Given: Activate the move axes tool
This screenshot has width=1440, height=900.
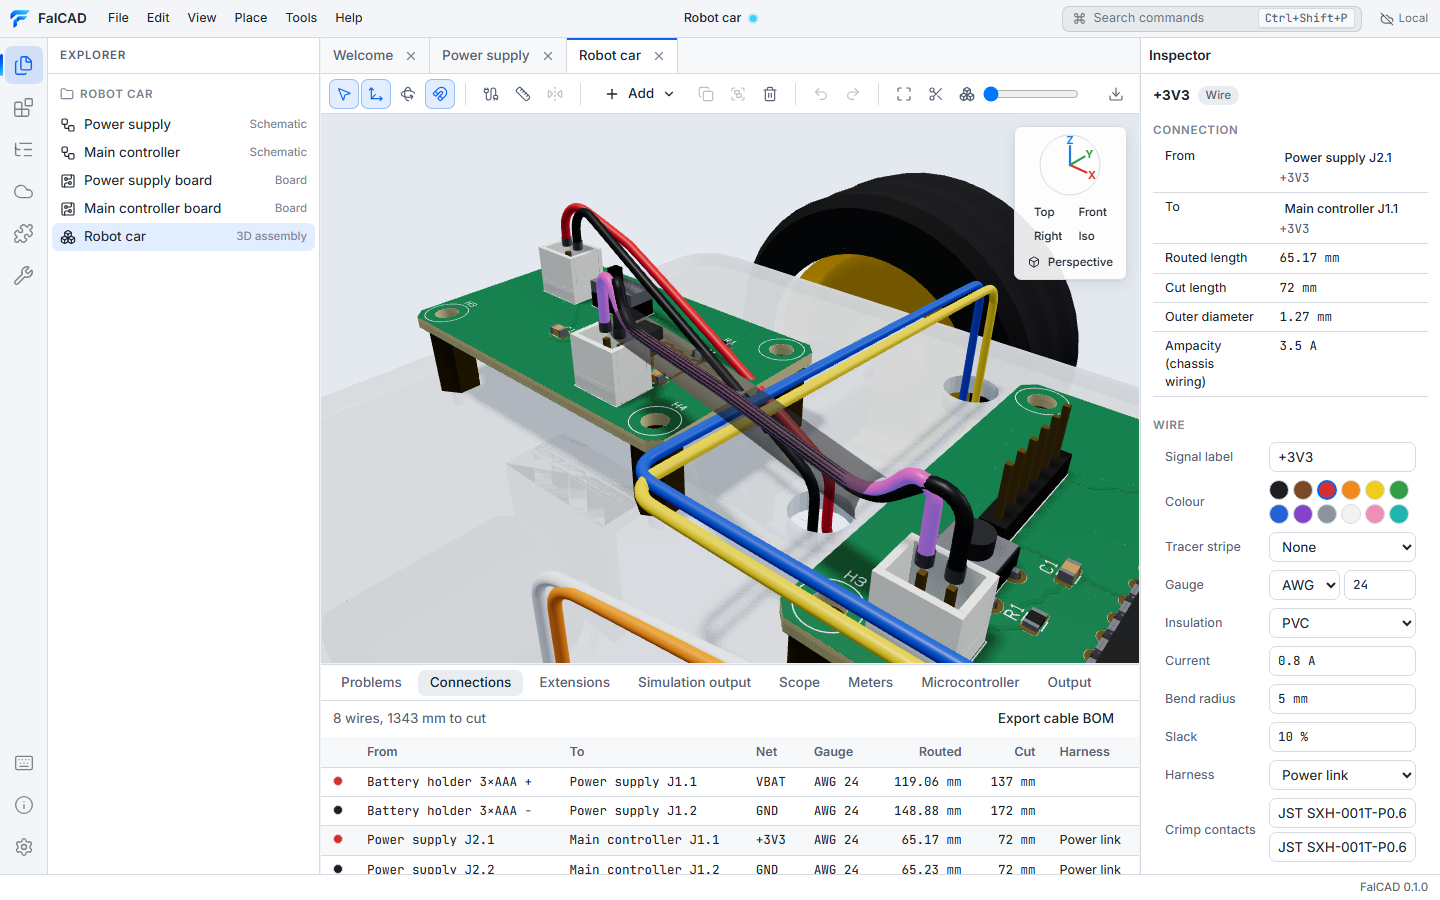Looking at the screenshot, I should [376, 94].
